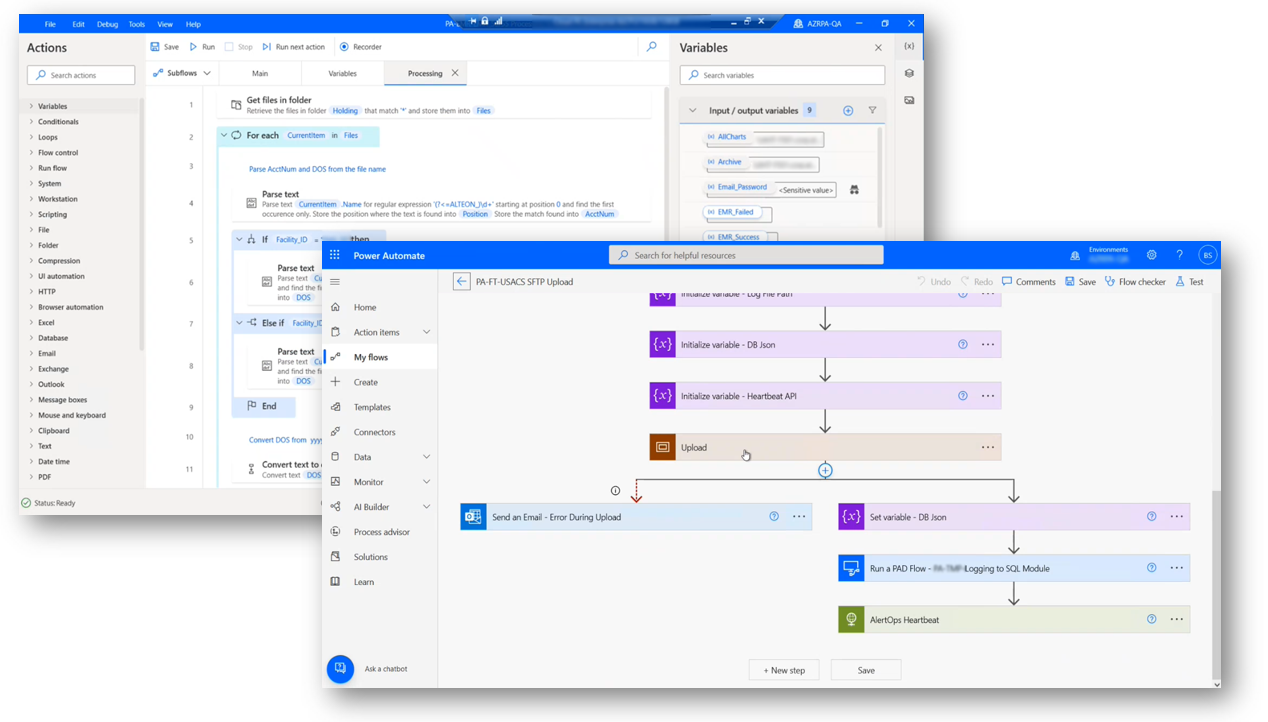
Task: Click the back arrow beside flow name
Action: tap(461, 282)
